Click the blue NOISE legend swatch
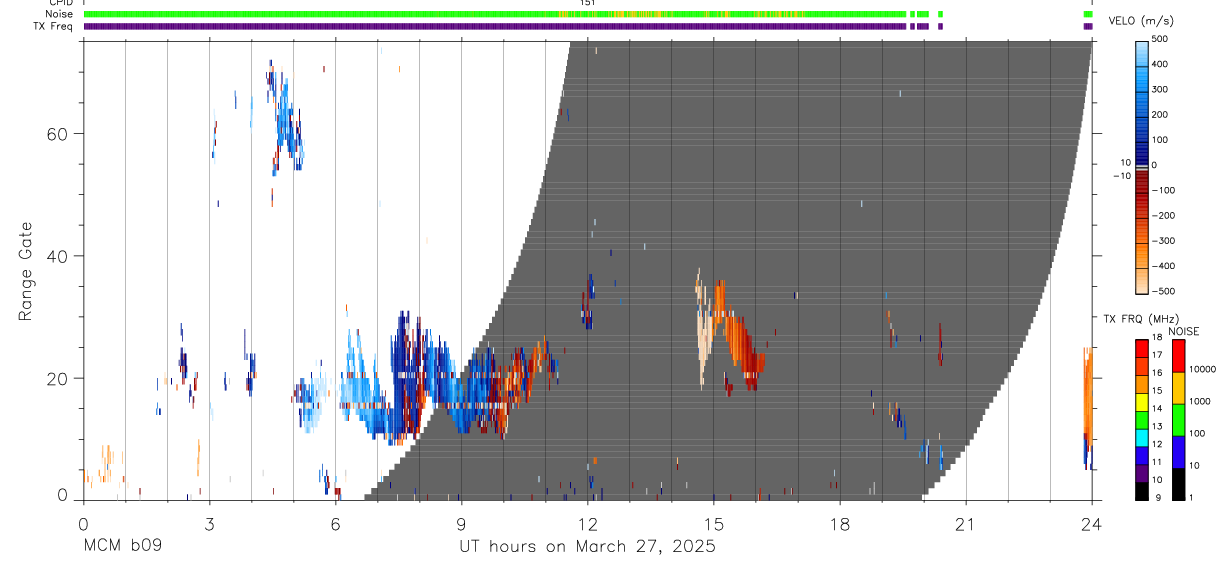 point(1178,452)
